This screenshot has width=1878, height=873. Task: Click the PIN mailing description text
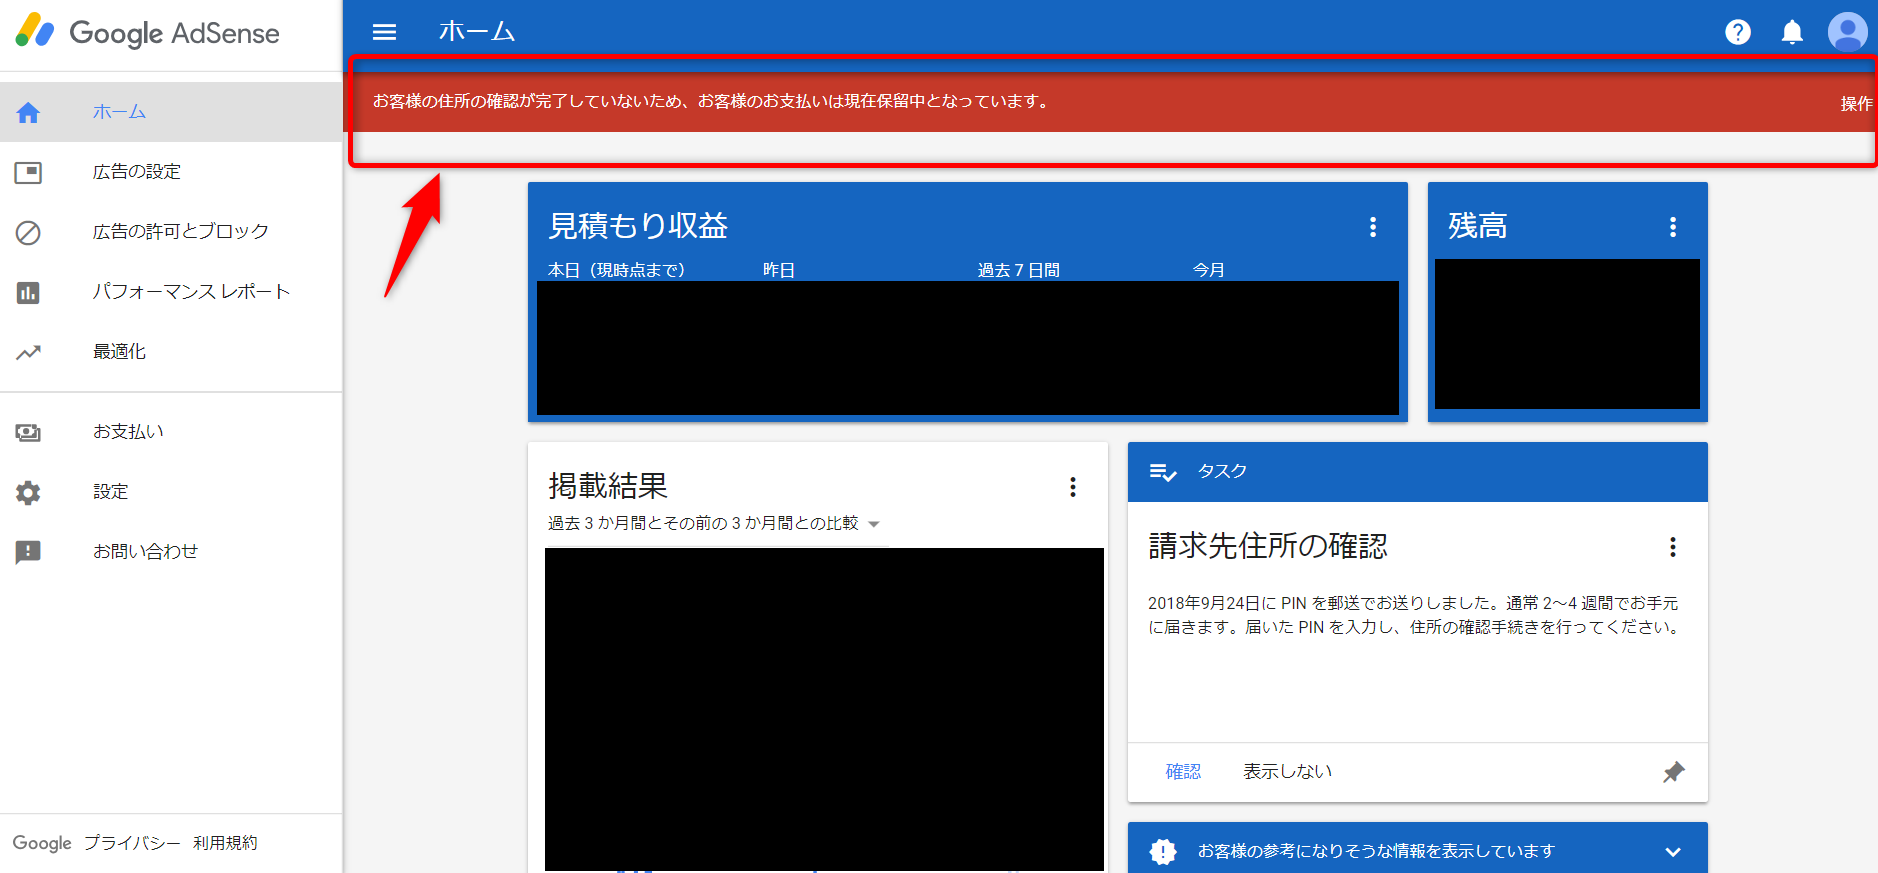click(x=1413, y=615)
